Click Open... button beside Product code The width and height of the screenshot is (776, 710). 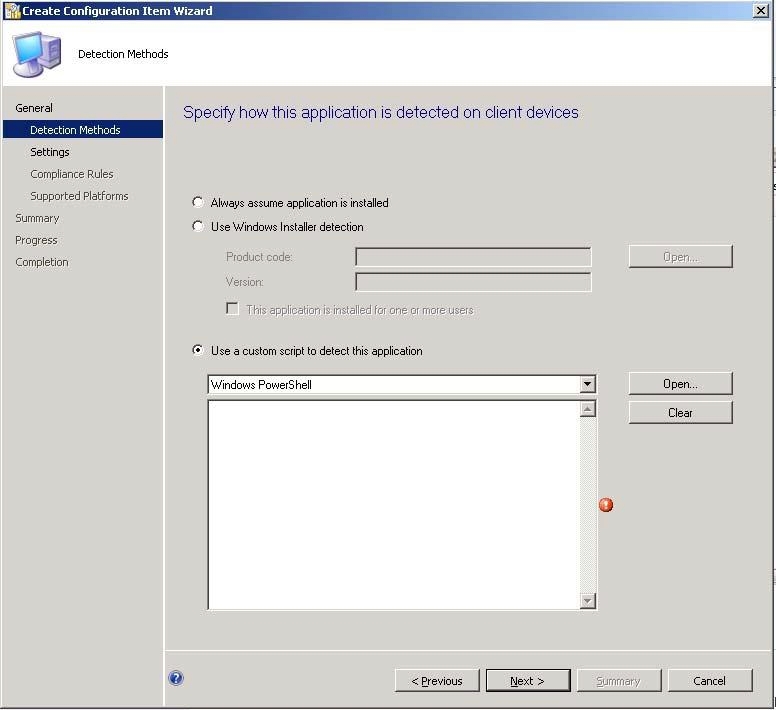(680, 257)
